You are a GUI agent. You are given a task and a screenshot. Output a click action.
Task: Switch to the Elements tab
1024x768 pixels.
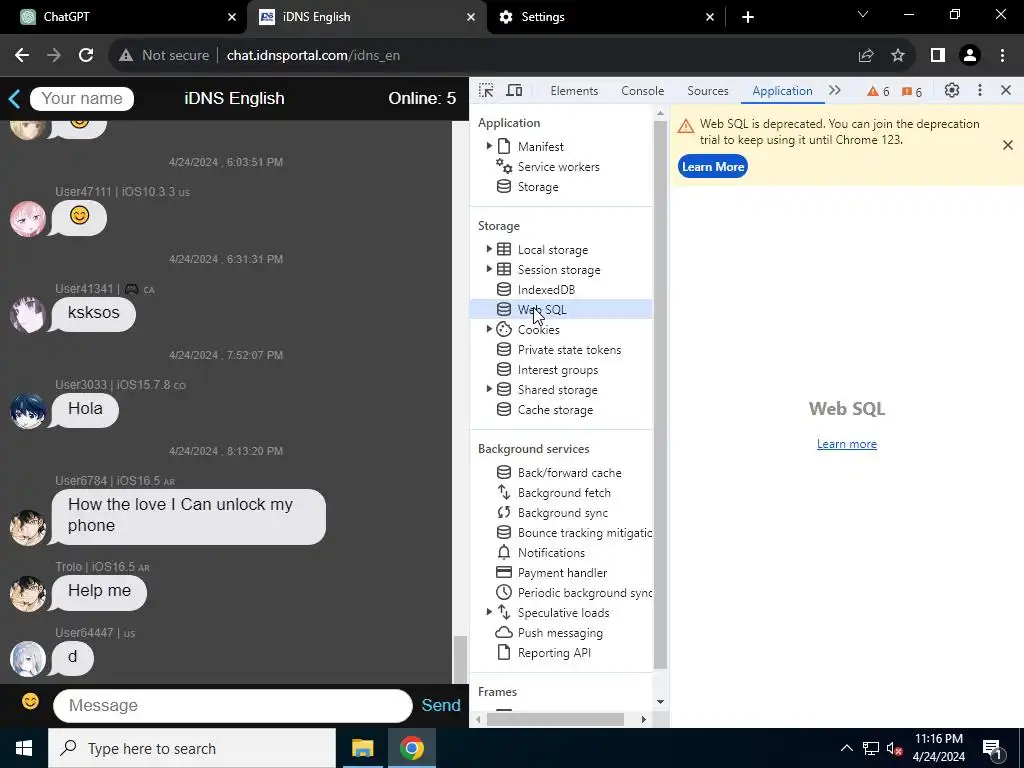(574, 91)
